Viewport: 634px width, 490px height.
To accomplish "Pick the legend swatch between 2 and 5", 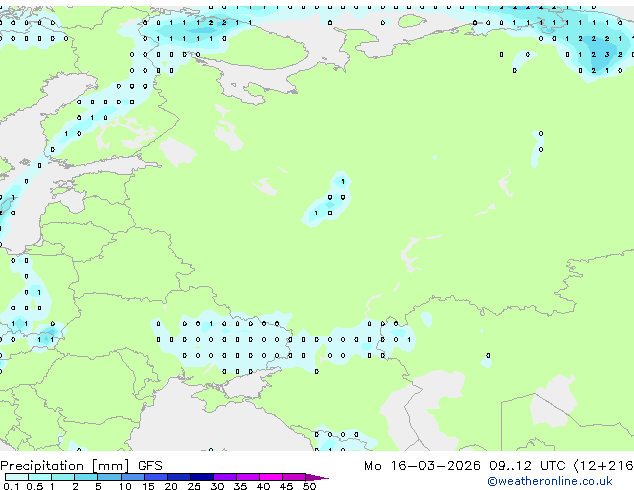I will (86, 477).
